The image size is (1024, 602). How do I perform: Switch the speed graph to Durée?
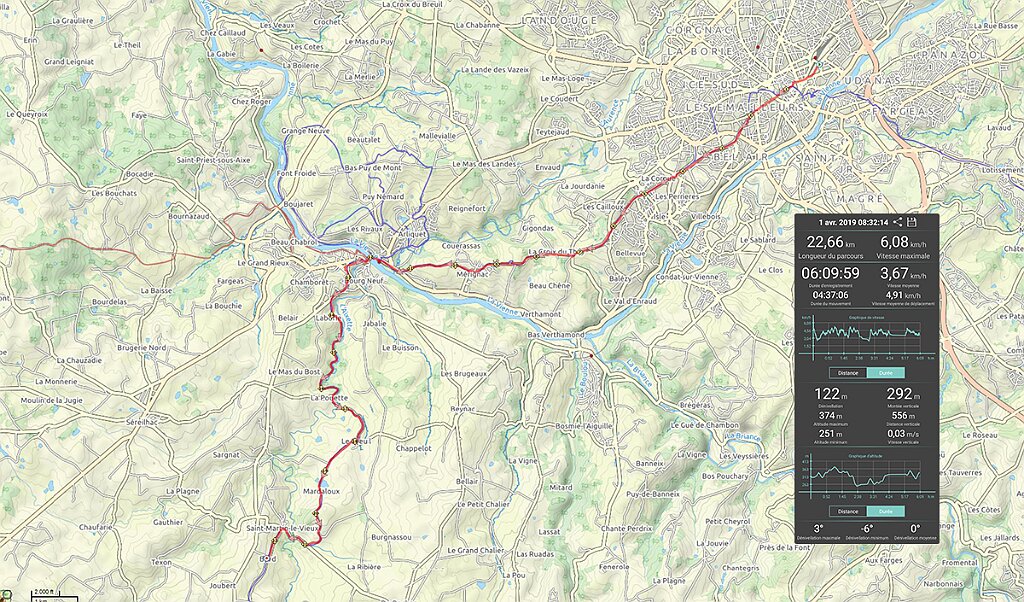pos(886,373)
